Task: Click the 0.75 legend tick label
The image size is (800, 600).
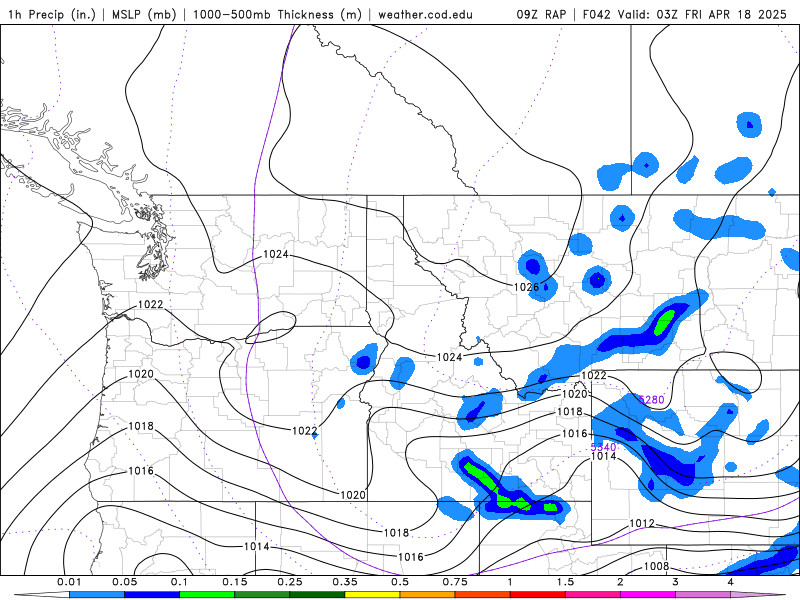Action: pyautogui.click(x=455, y=582)
